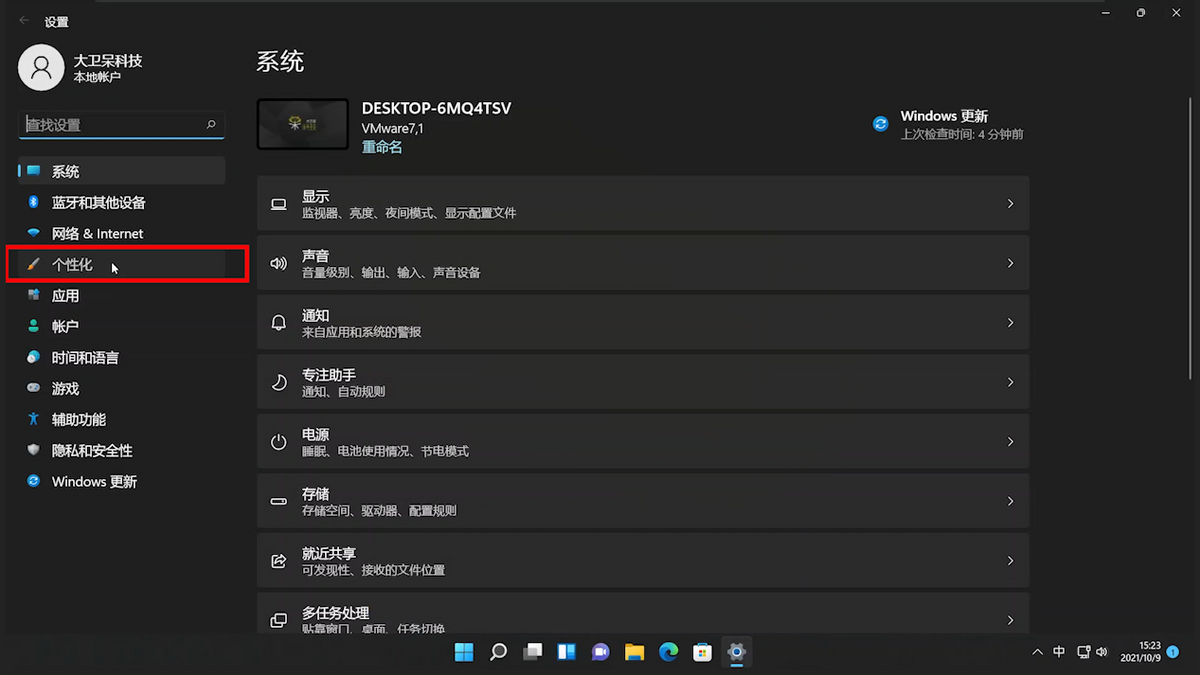Viewport: 1200px width, 675px height.
Task: Click the DESKTOP-6MQ4TSV device name
Action: point(436,108)
